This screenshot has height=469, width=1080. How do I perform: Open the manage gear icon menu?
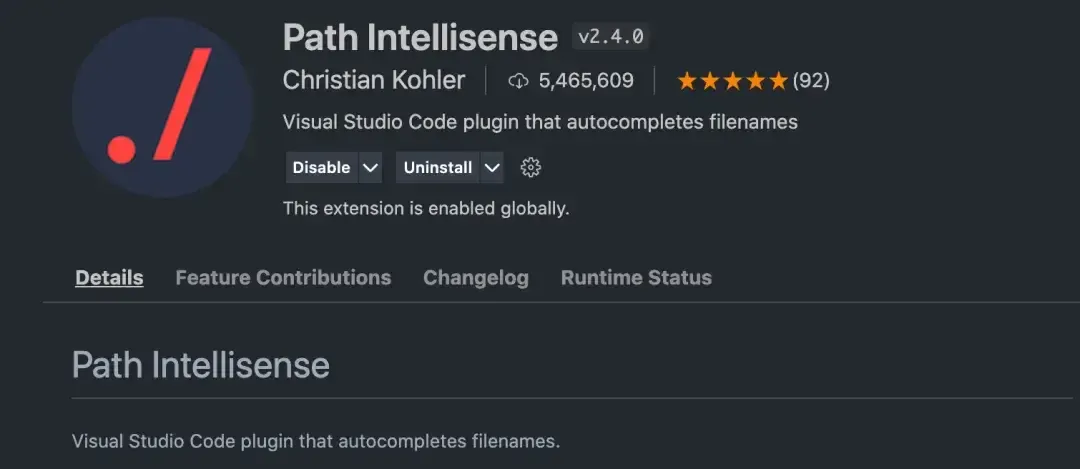531,168
